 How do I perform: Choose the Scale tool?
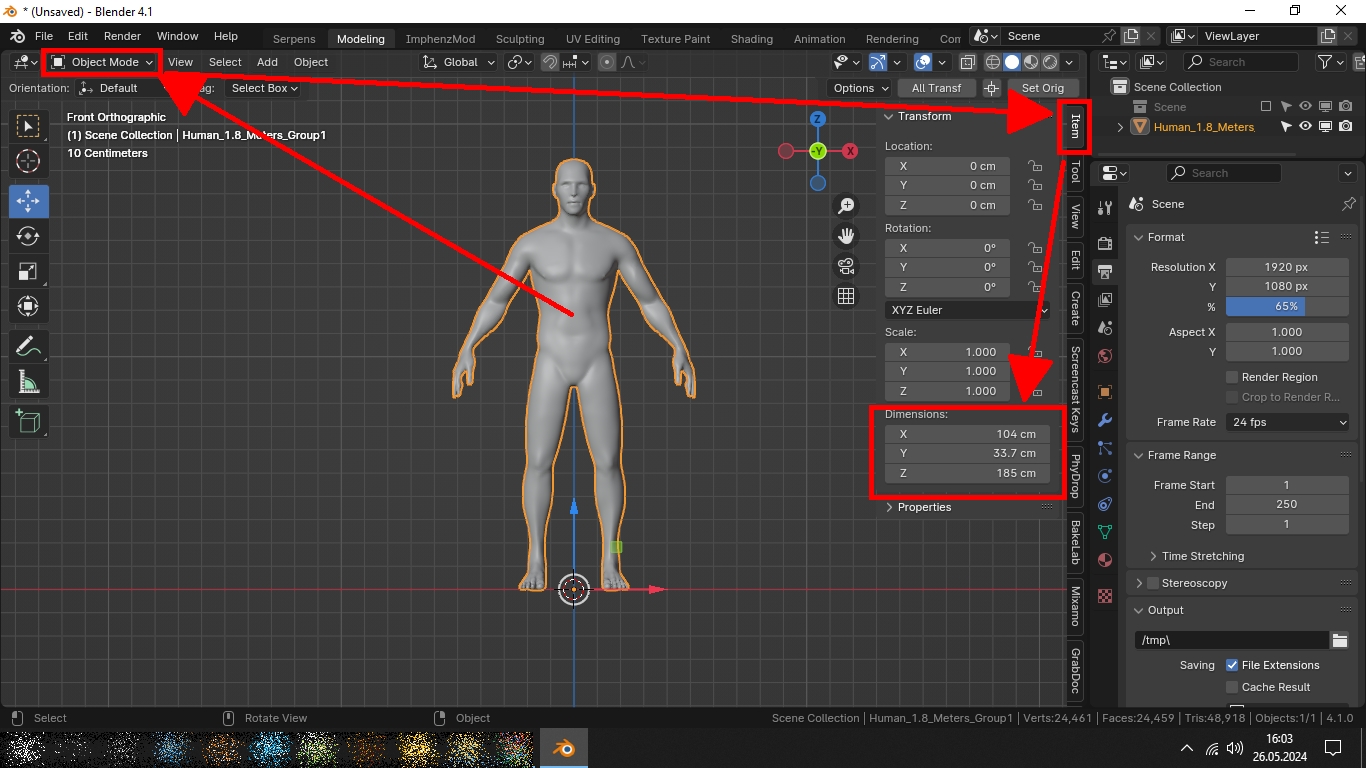point(28,272)
